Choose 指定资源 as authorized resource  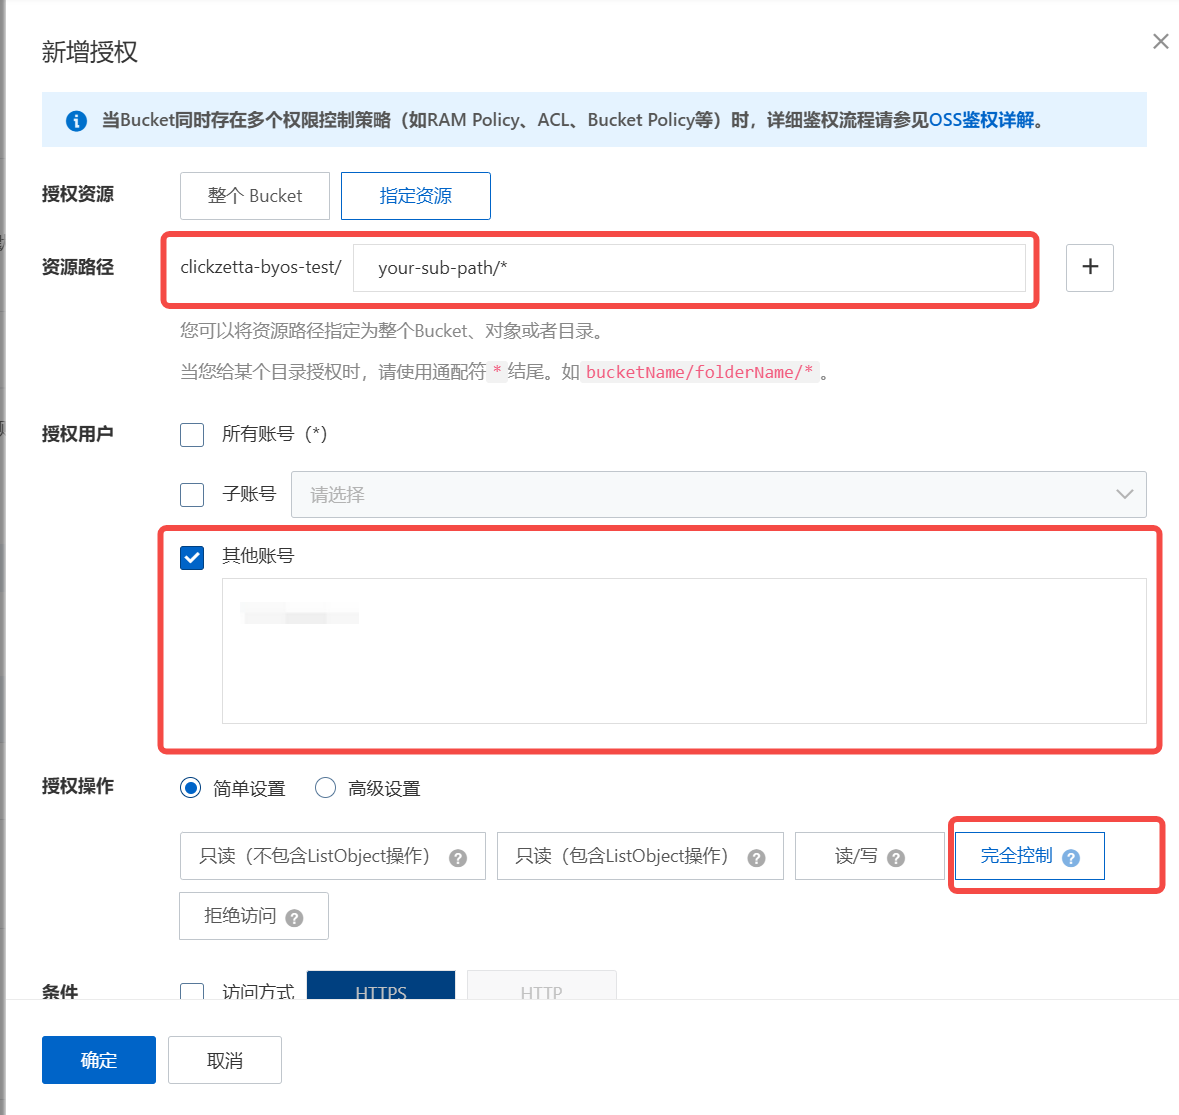point(415,196)
